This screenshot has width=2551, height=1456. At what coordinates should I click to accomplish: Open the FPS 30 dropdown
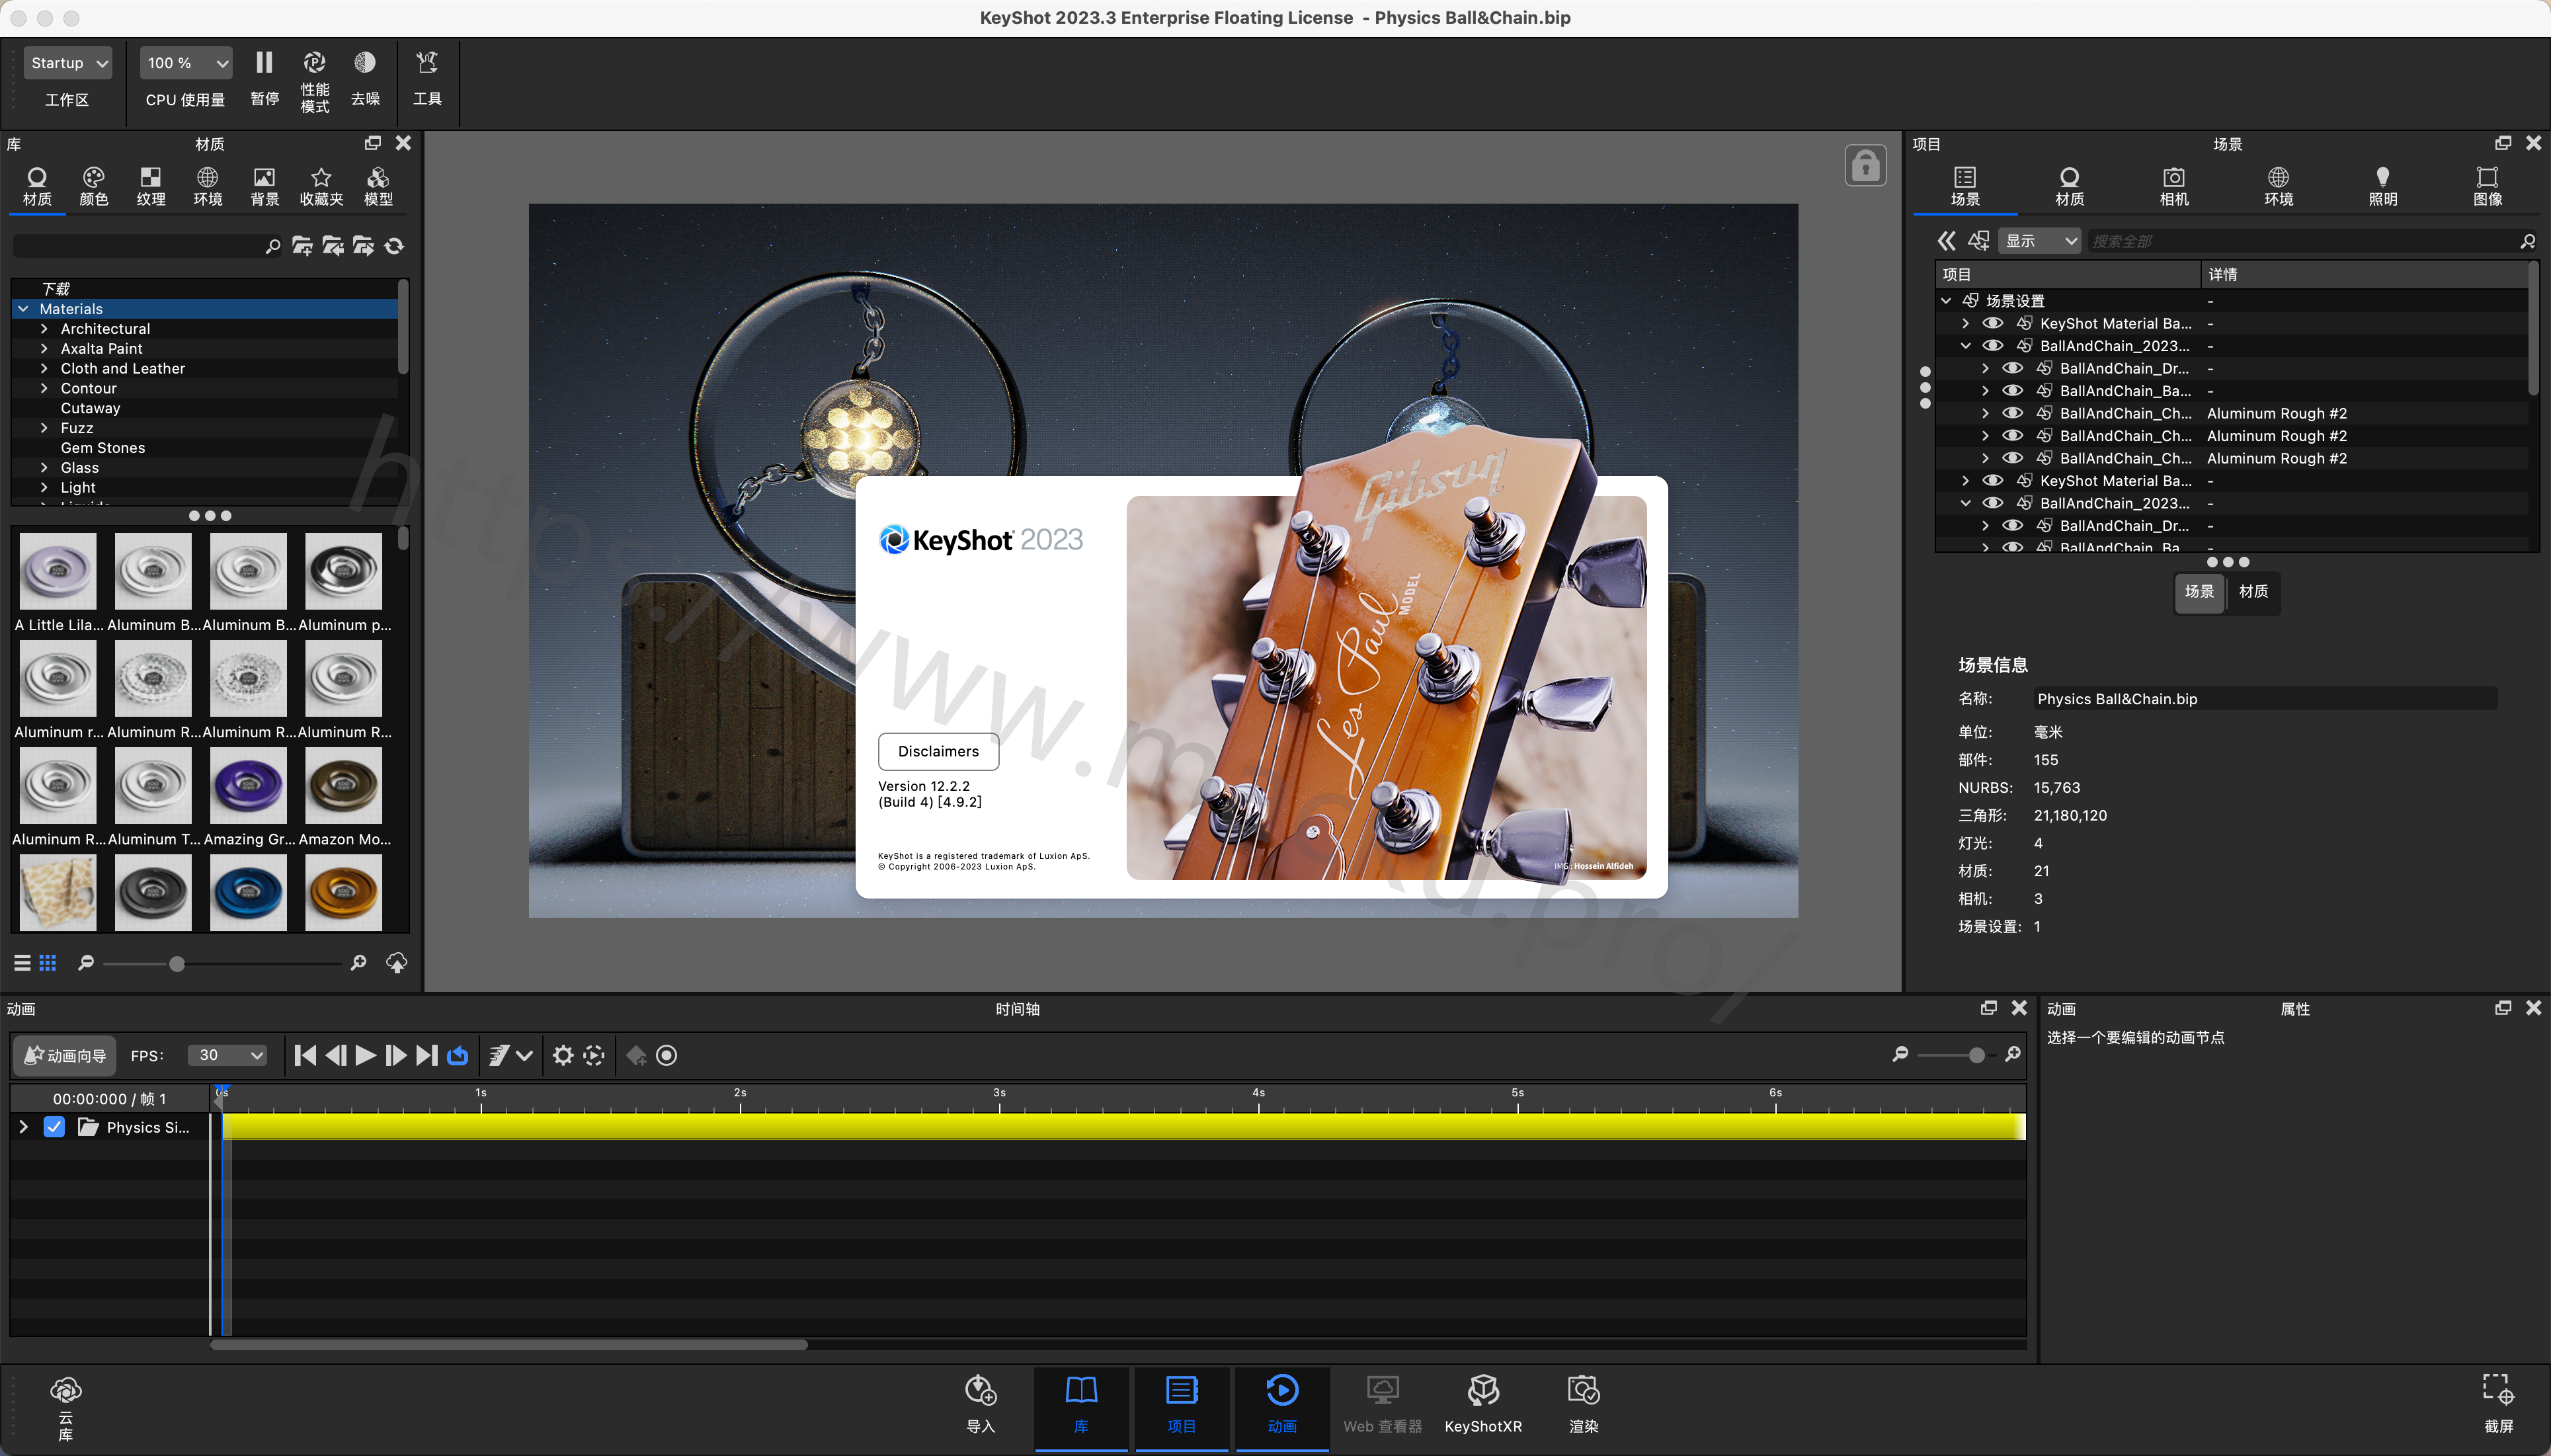click(228, 1056)
